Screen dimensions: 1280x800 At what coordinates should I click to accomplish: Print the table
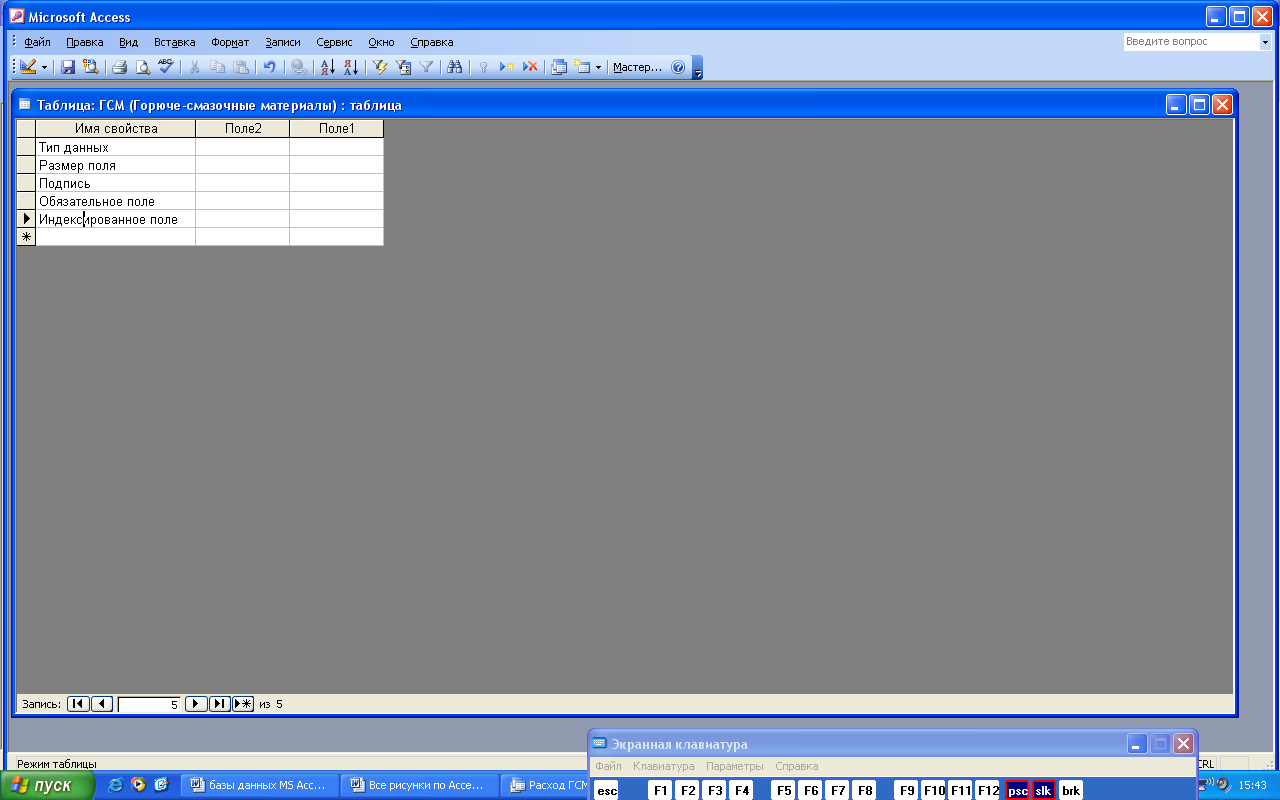pos(119,67)
